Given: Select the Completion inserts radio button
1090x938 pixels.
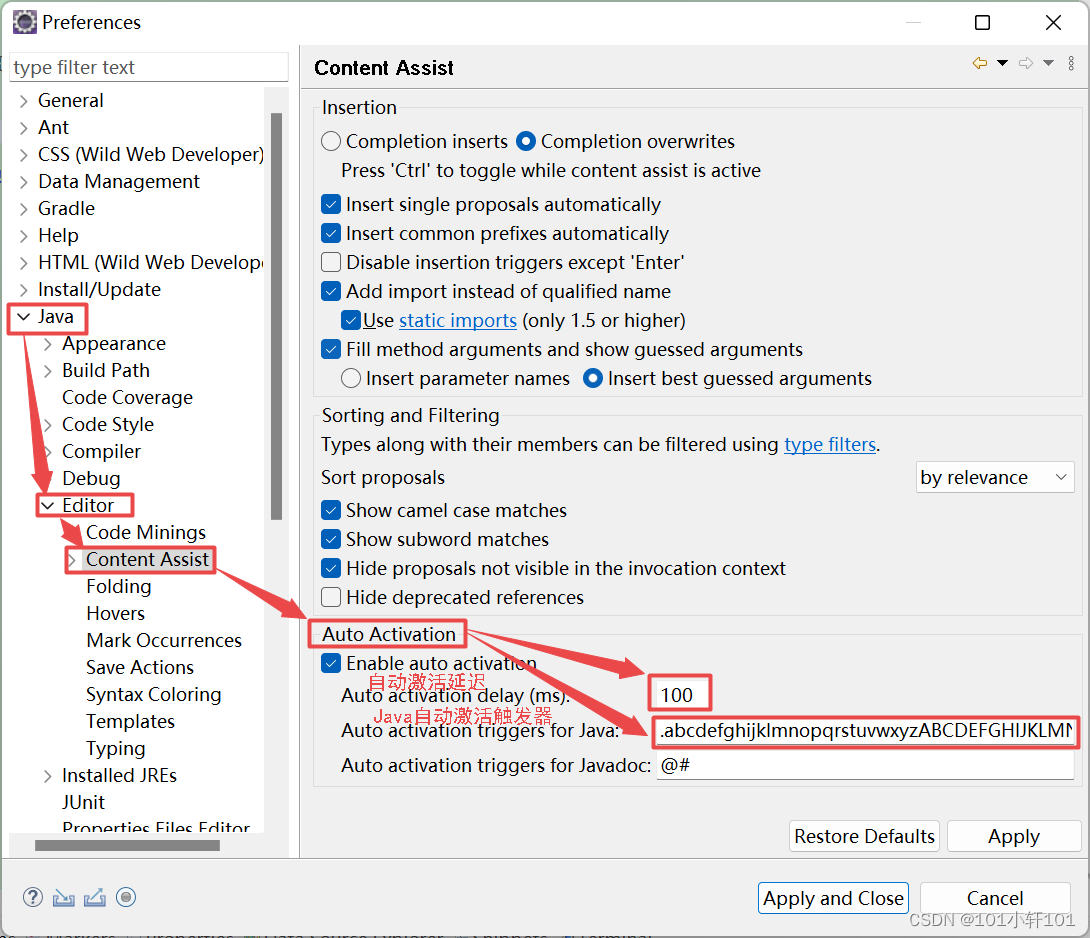Looking at the screenshot, I should [x=331, y=141].
